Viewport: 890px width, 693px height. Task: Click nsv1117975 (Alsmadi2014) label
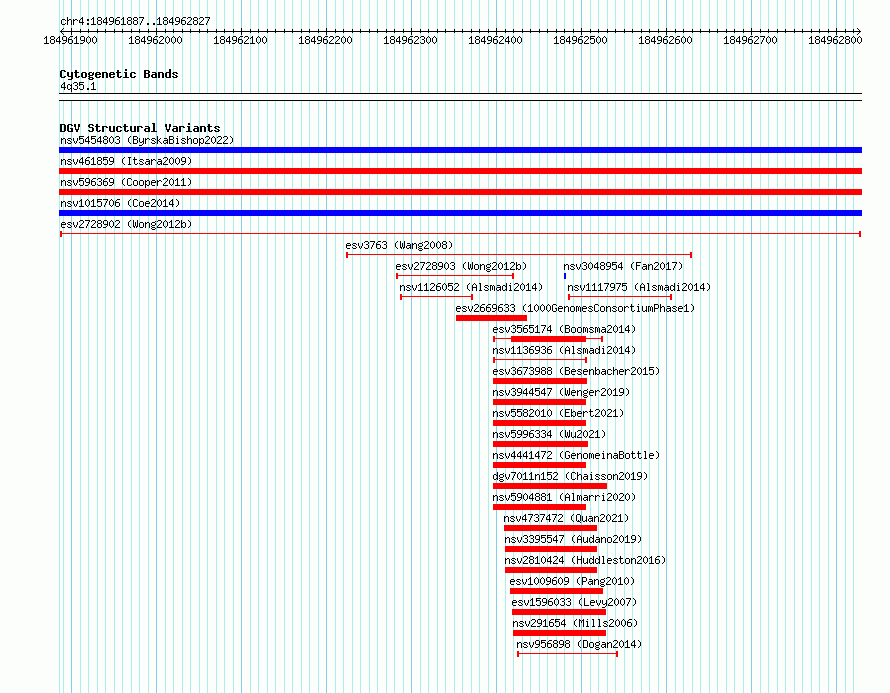pyautogui.click(x=639, y=287)
